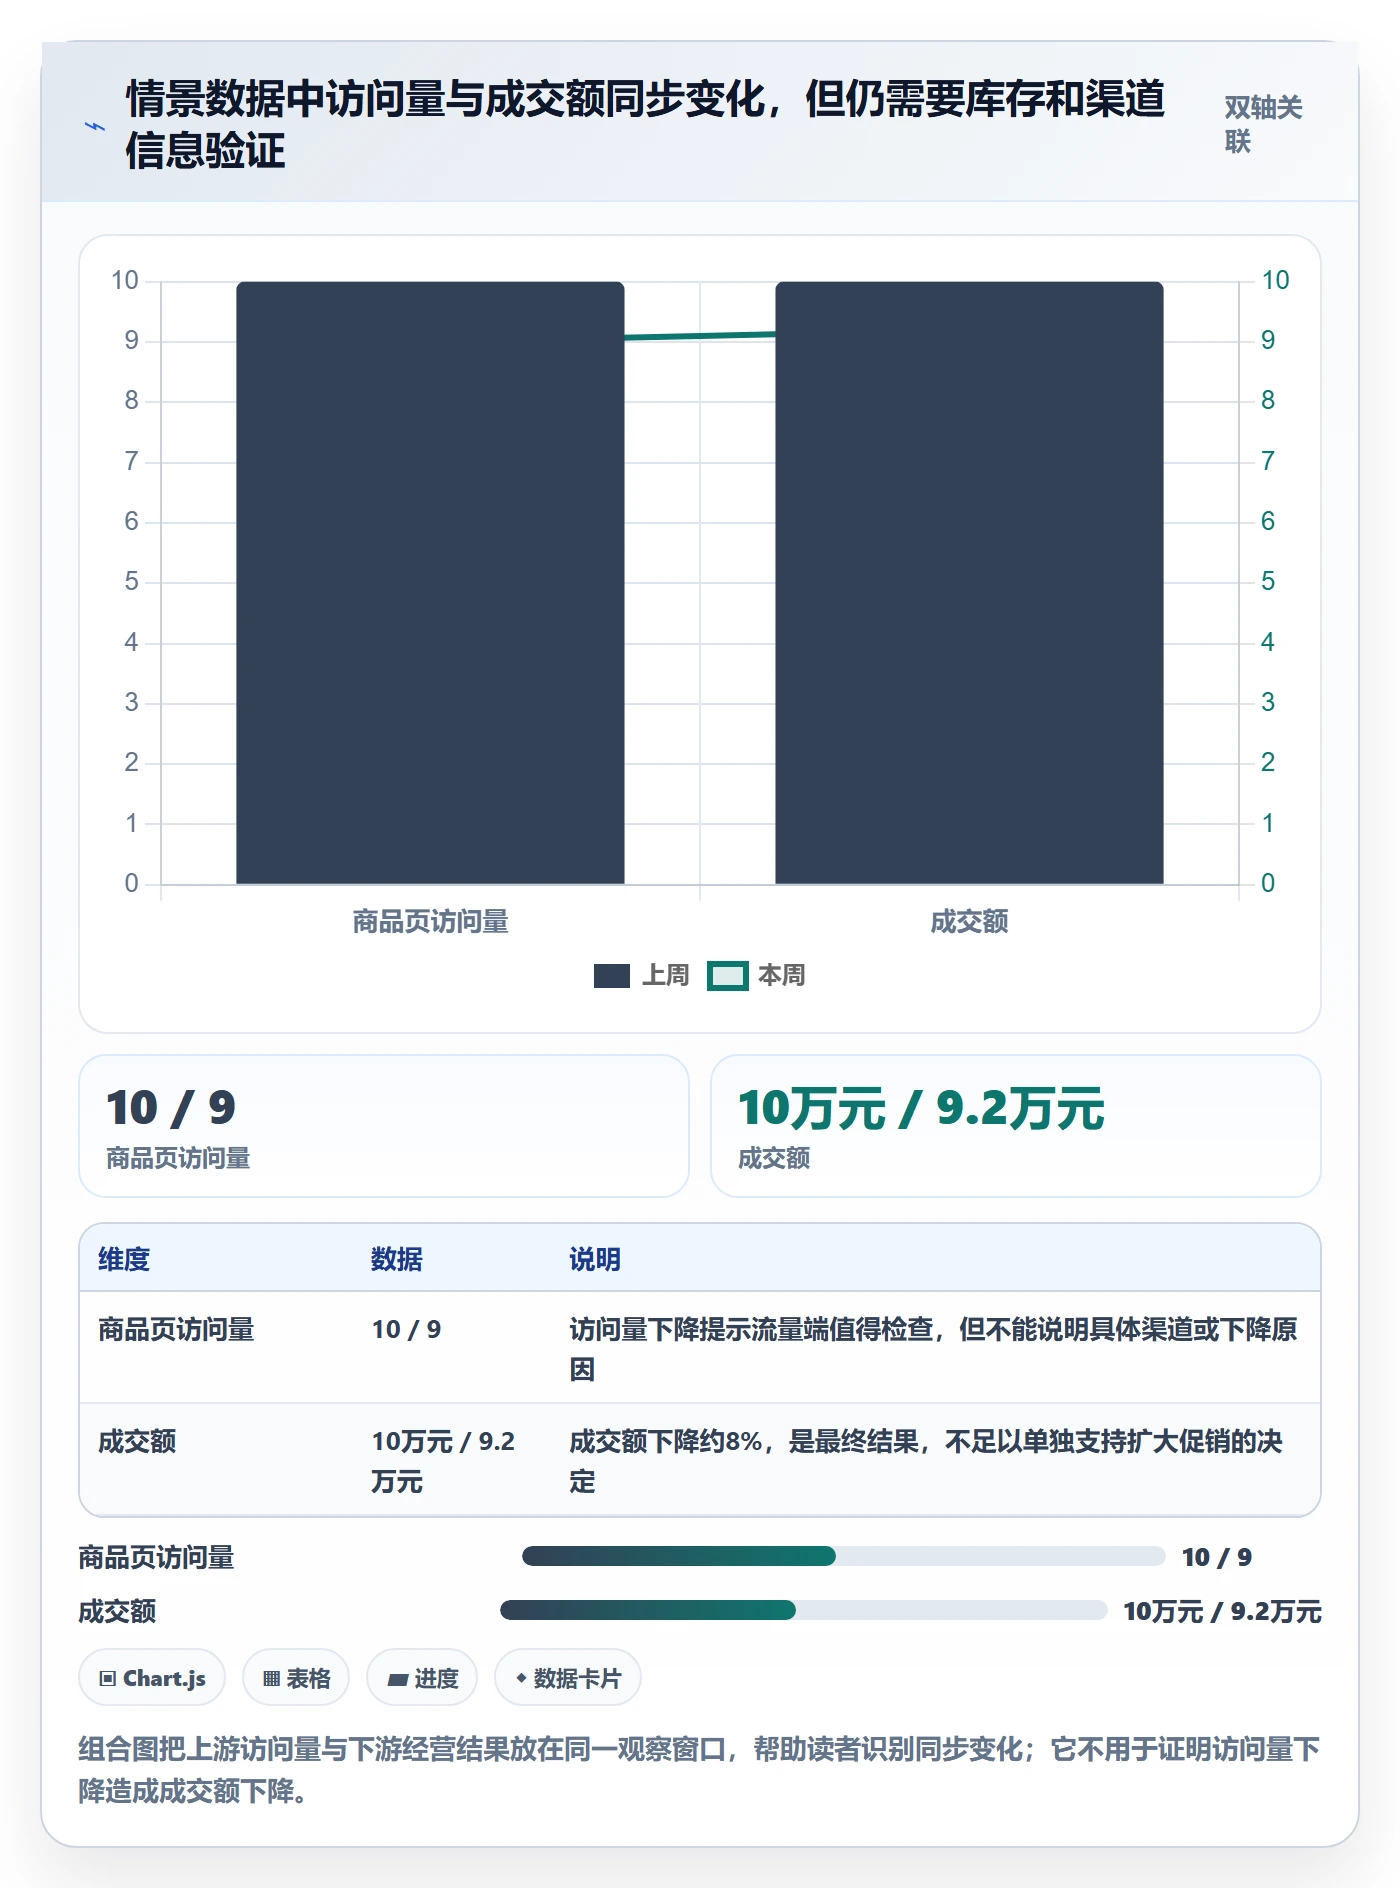Select the 进度 tag chip
Viewport: 1400px width, 1888px height.
pos(422,1678)
